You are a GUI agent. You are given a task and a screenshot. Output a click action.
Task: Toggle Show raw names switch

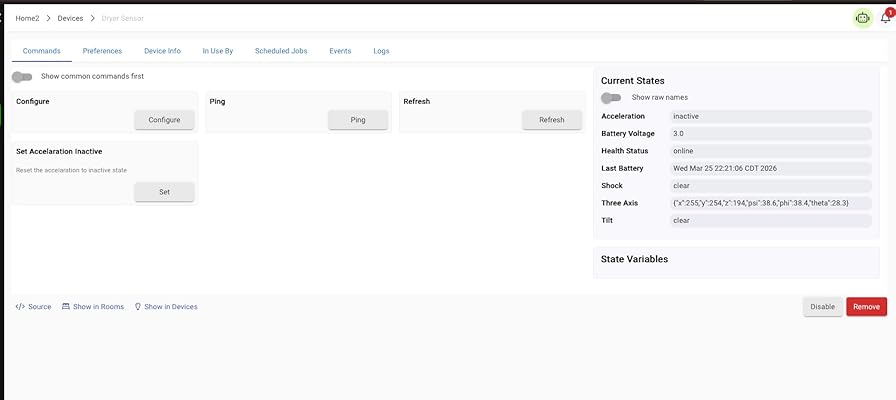coord(611,98)
